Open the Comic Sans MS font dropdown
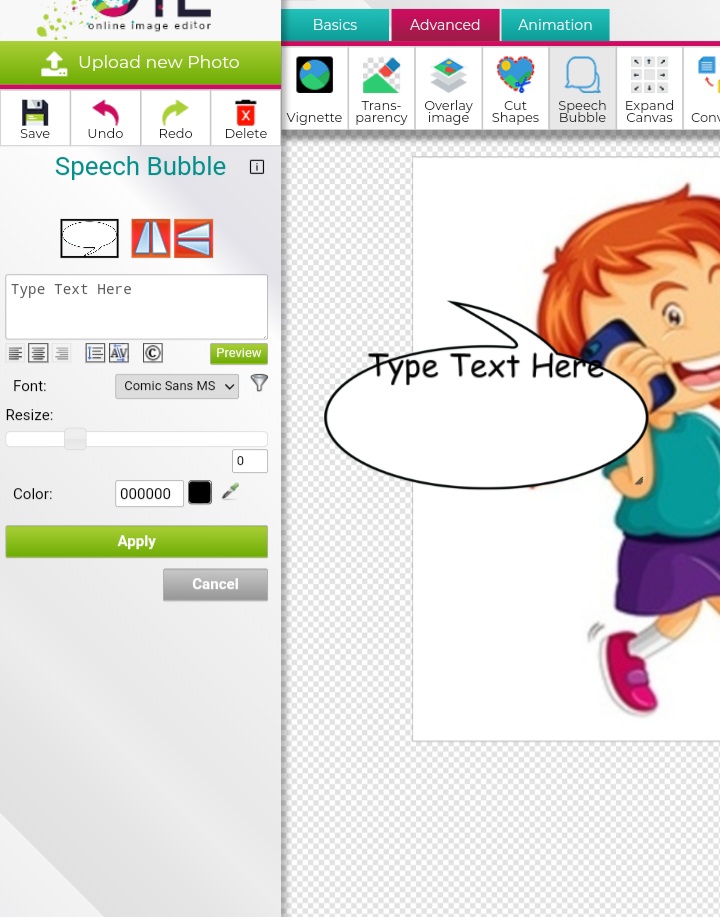This screenshot has width=720, height=917. pyautogui.click(x=177, y=386)
